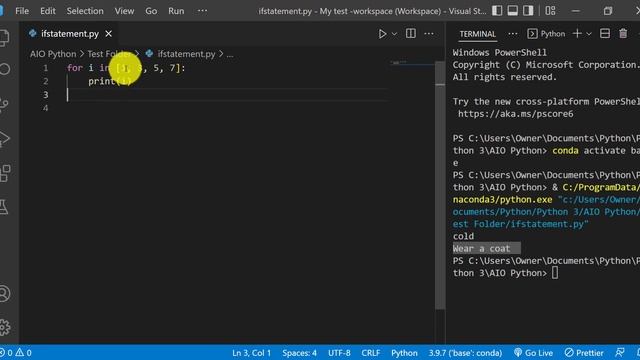Restore down the VS Code window
This screenshot has height=360, width=640.
point(608,11)
